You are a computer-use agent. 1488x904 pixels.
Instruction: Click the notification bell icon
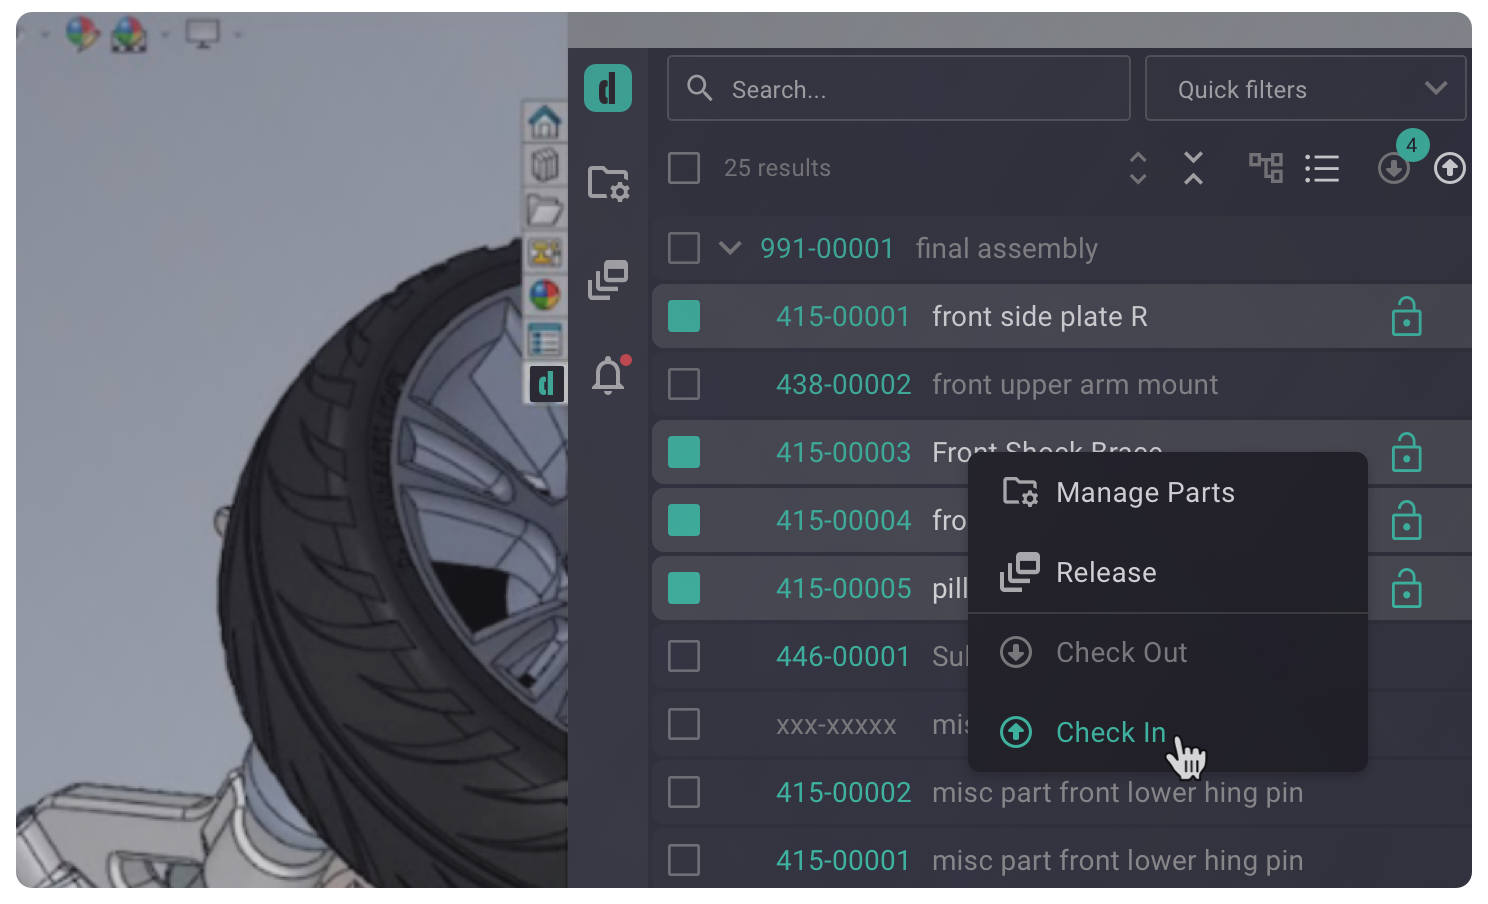coord(608,376)
